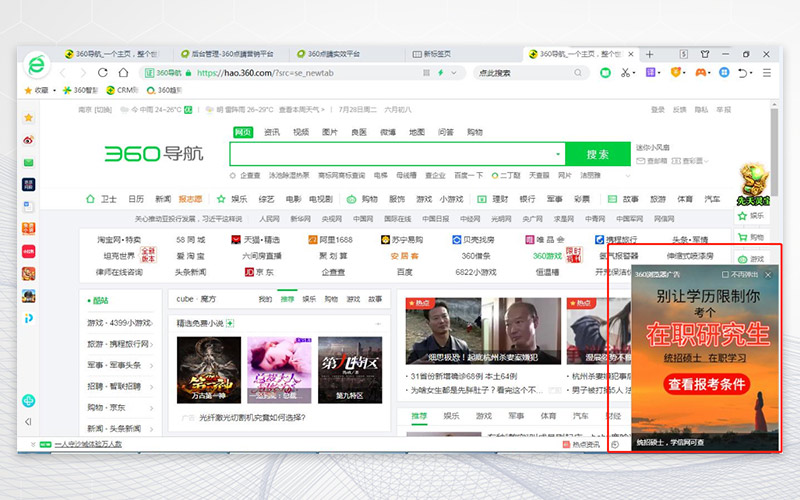Open the Weibo eye icon in the sidebar
This screenshot has height=500, width=800.
tap(29, 140)
